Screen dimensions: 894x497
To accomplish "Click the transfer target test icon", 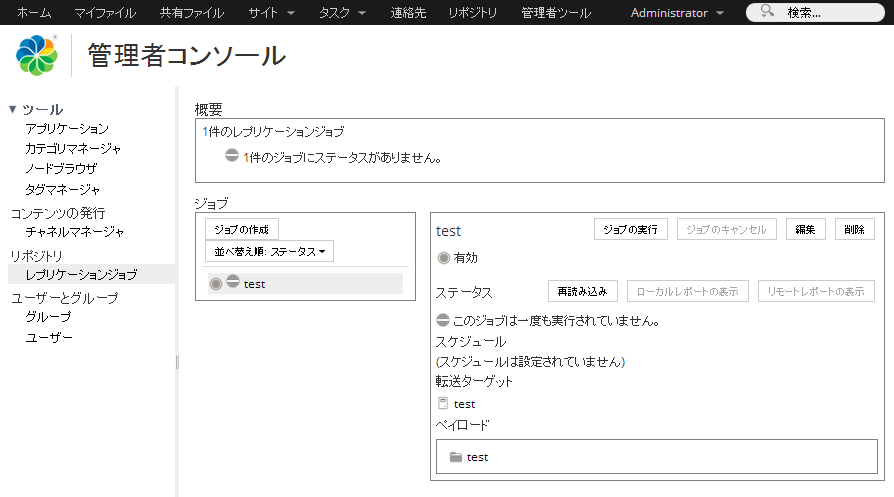I will pyautogui.click(x=443, y=404).
